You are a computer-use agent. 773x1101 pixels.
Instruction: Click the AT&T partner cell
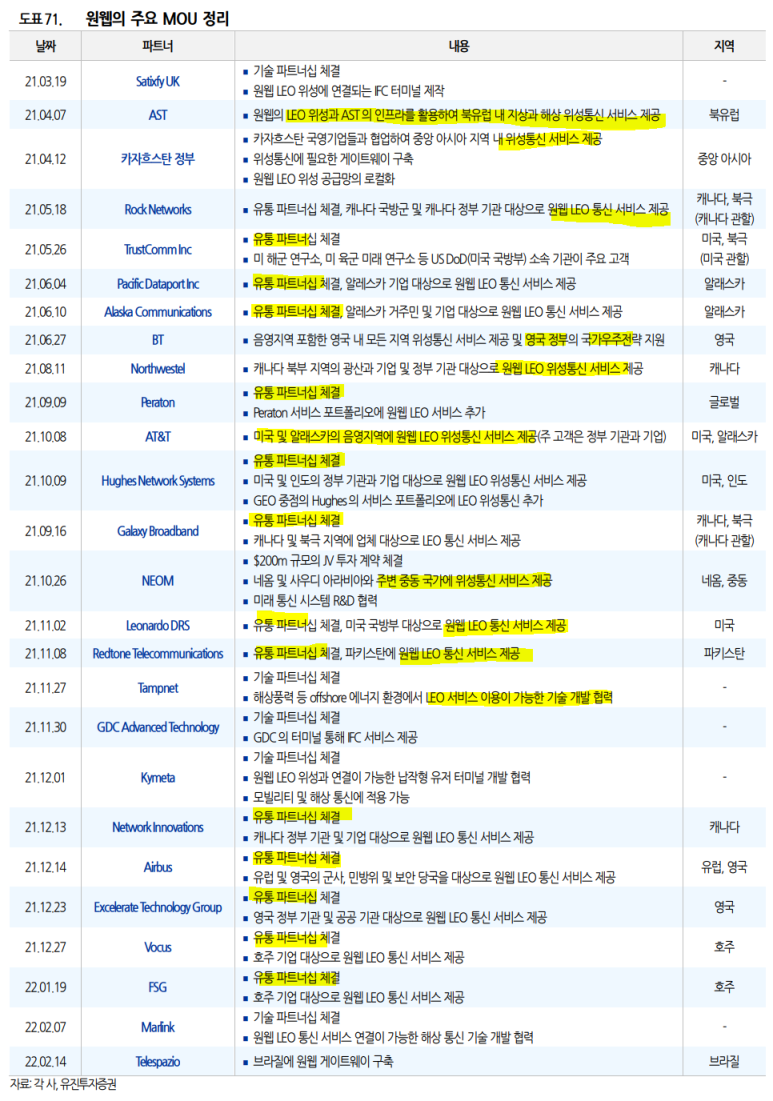pyautogui.click(x=158, y=437)
